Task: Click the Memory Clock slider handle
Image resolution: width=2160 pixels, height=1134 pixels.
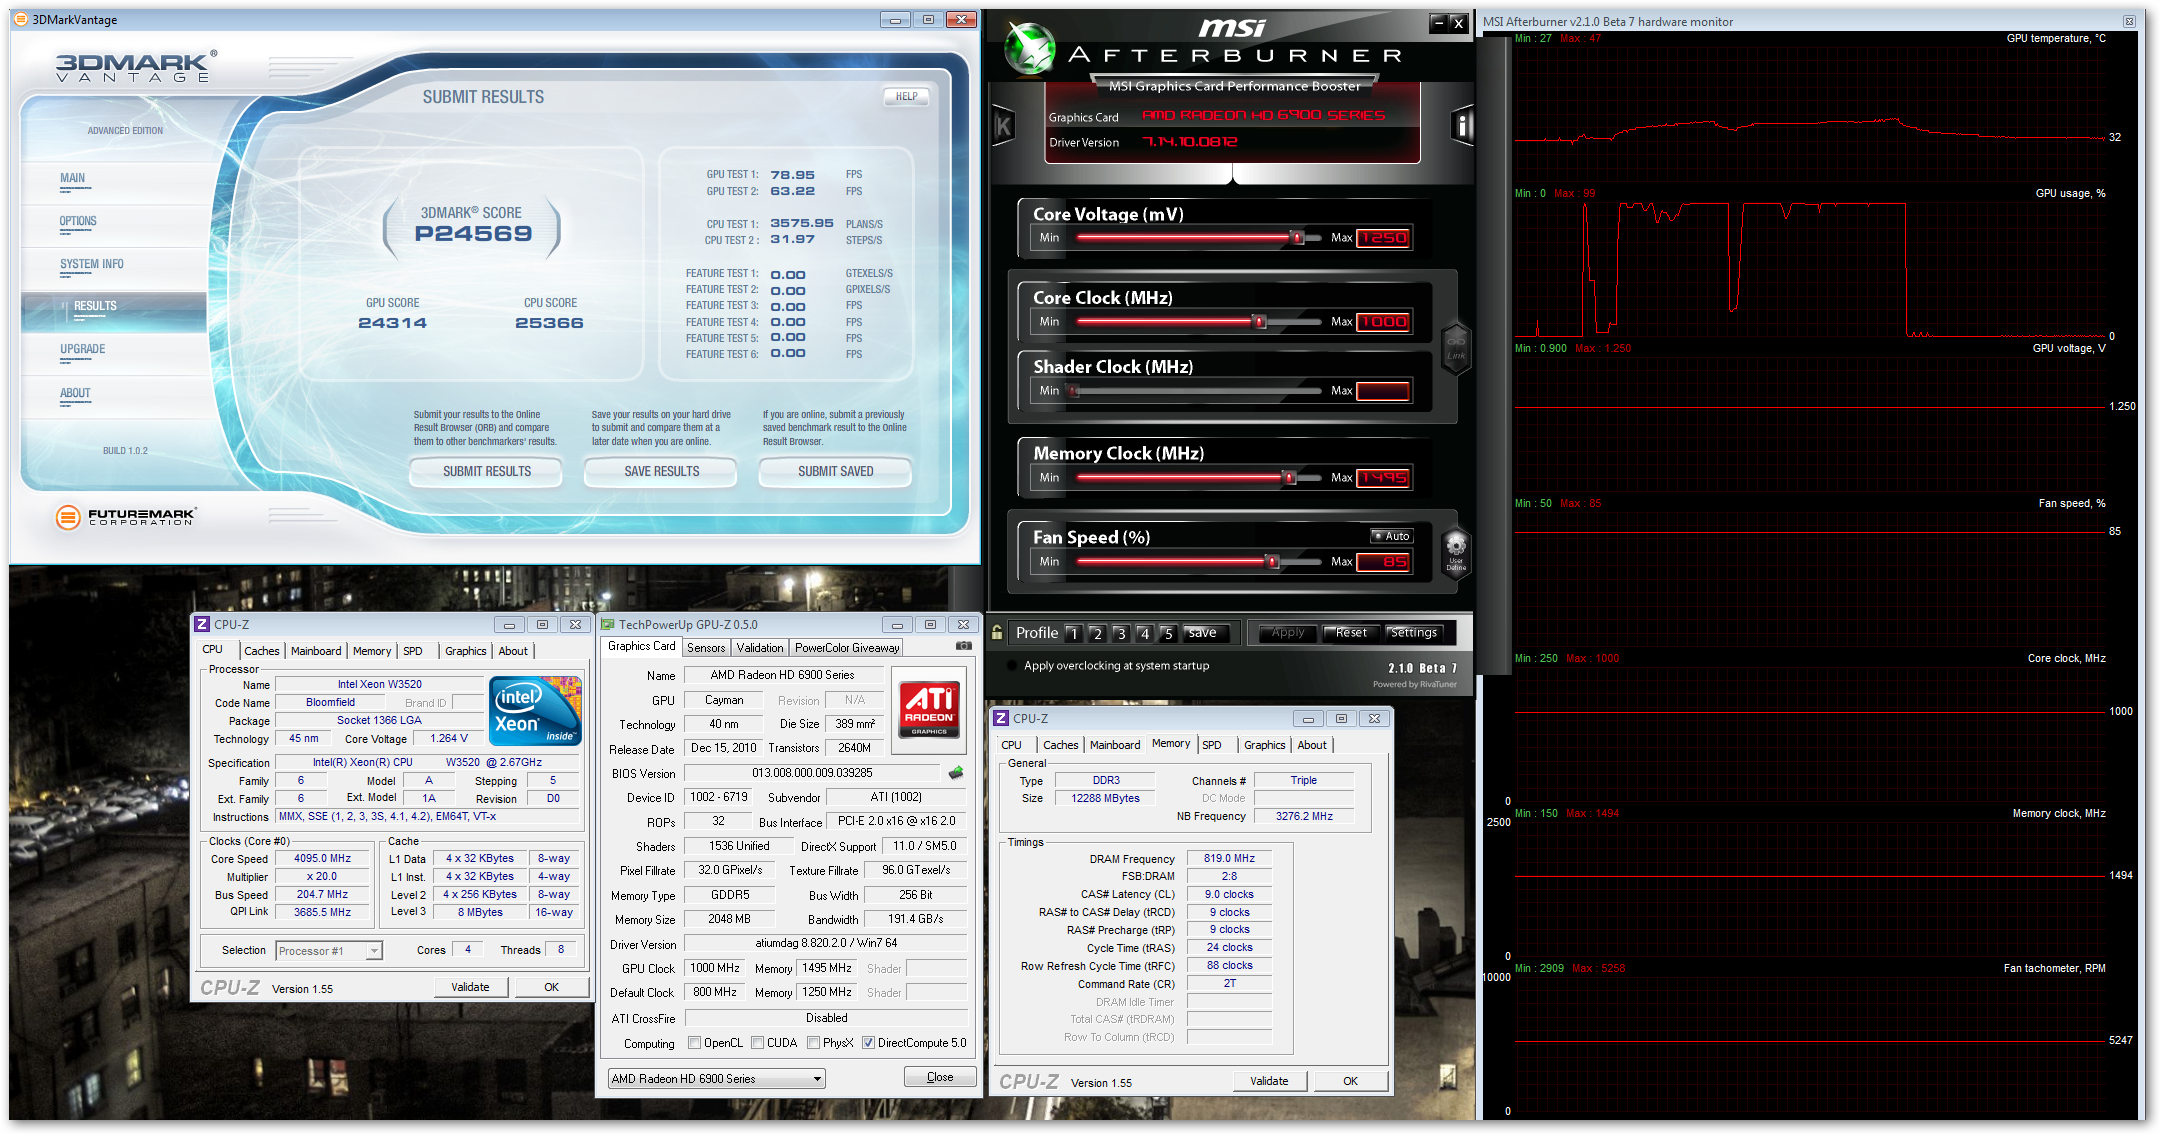Action: 1289,478
